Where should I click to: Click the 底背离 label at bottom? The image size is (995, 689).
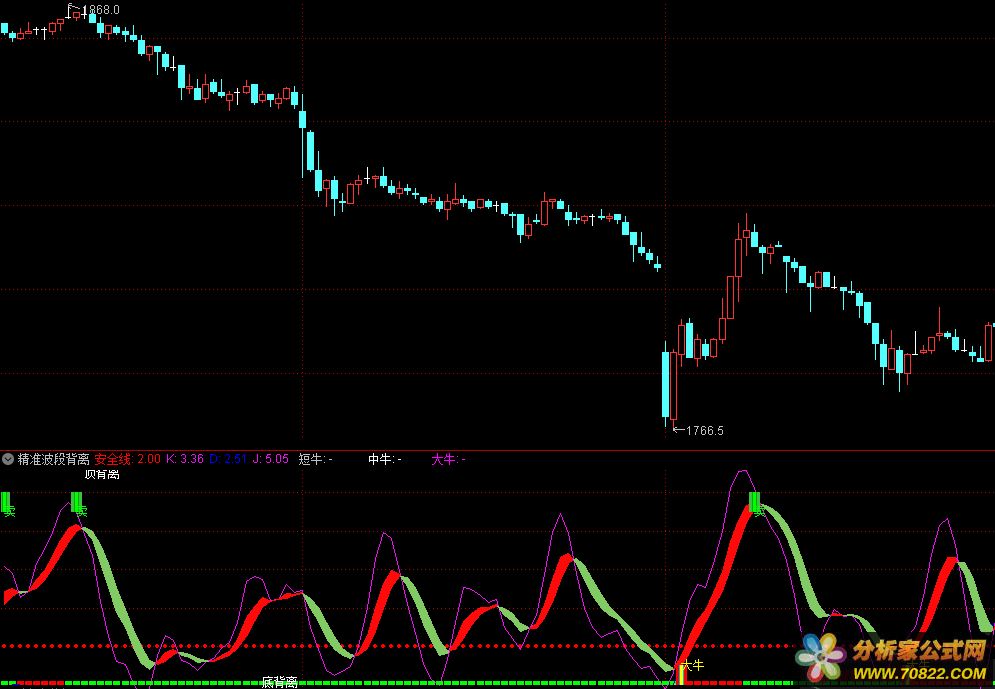(280, 682)
